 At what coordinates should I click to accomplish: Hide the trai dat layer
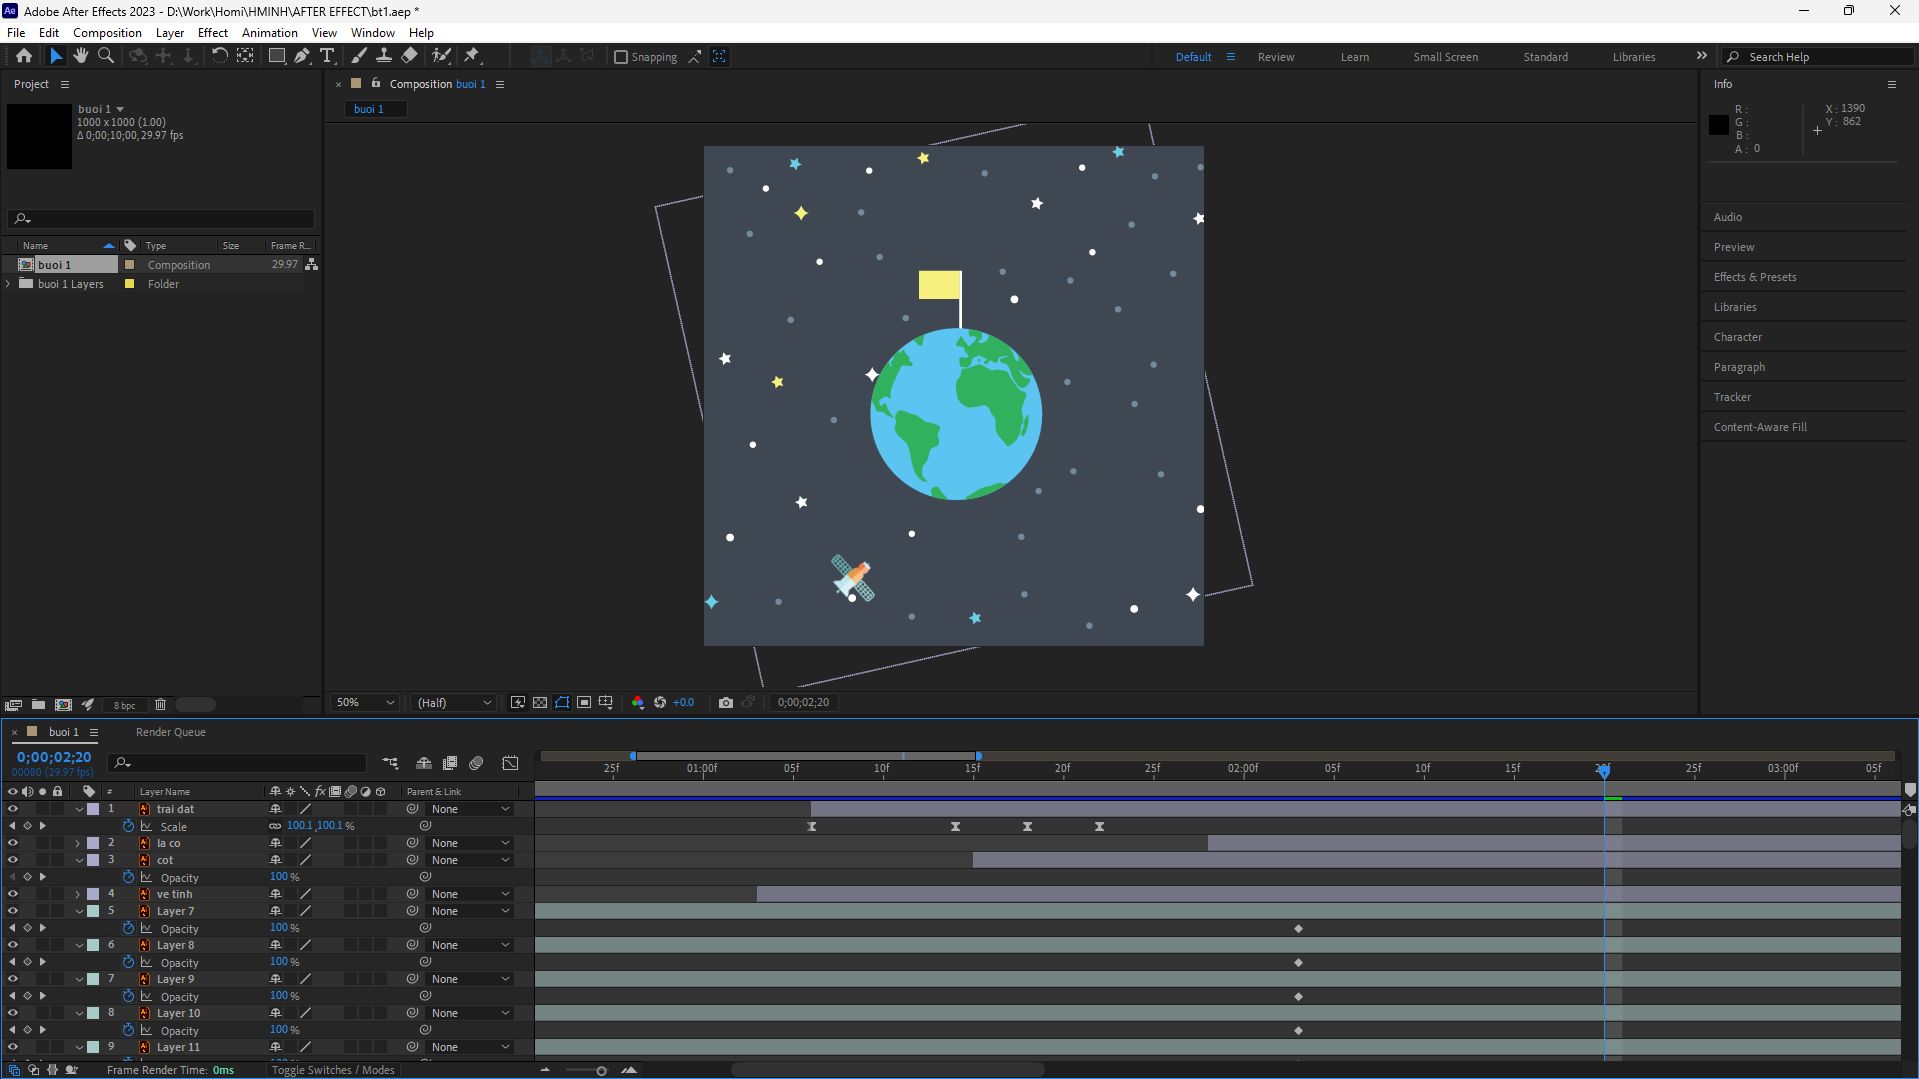tap(12, 810)
